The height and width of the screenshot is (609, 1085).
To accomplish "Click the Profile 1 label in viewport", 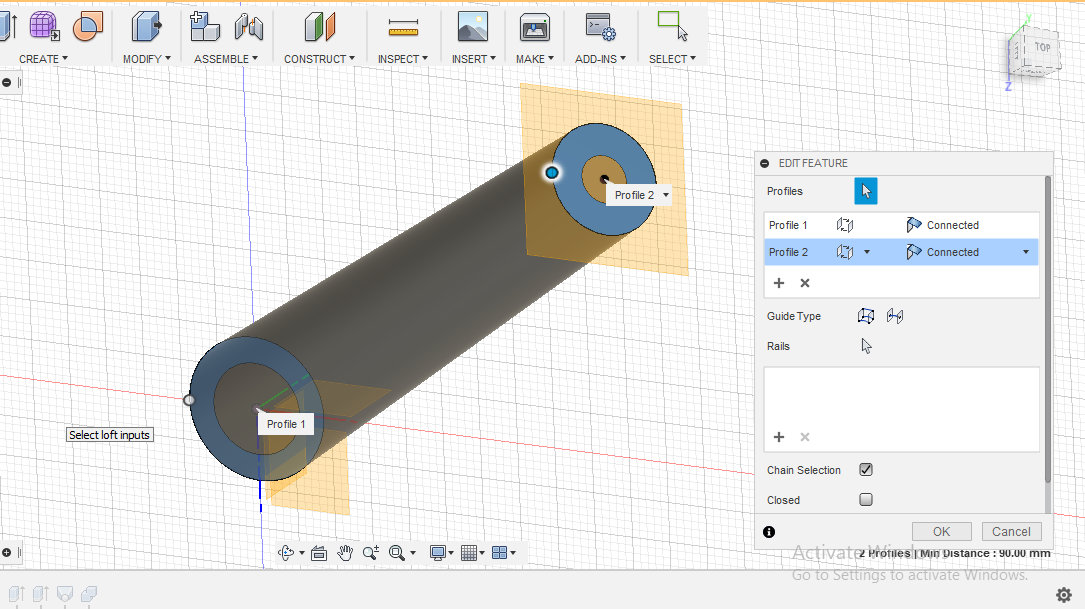I will coord(286,424).
